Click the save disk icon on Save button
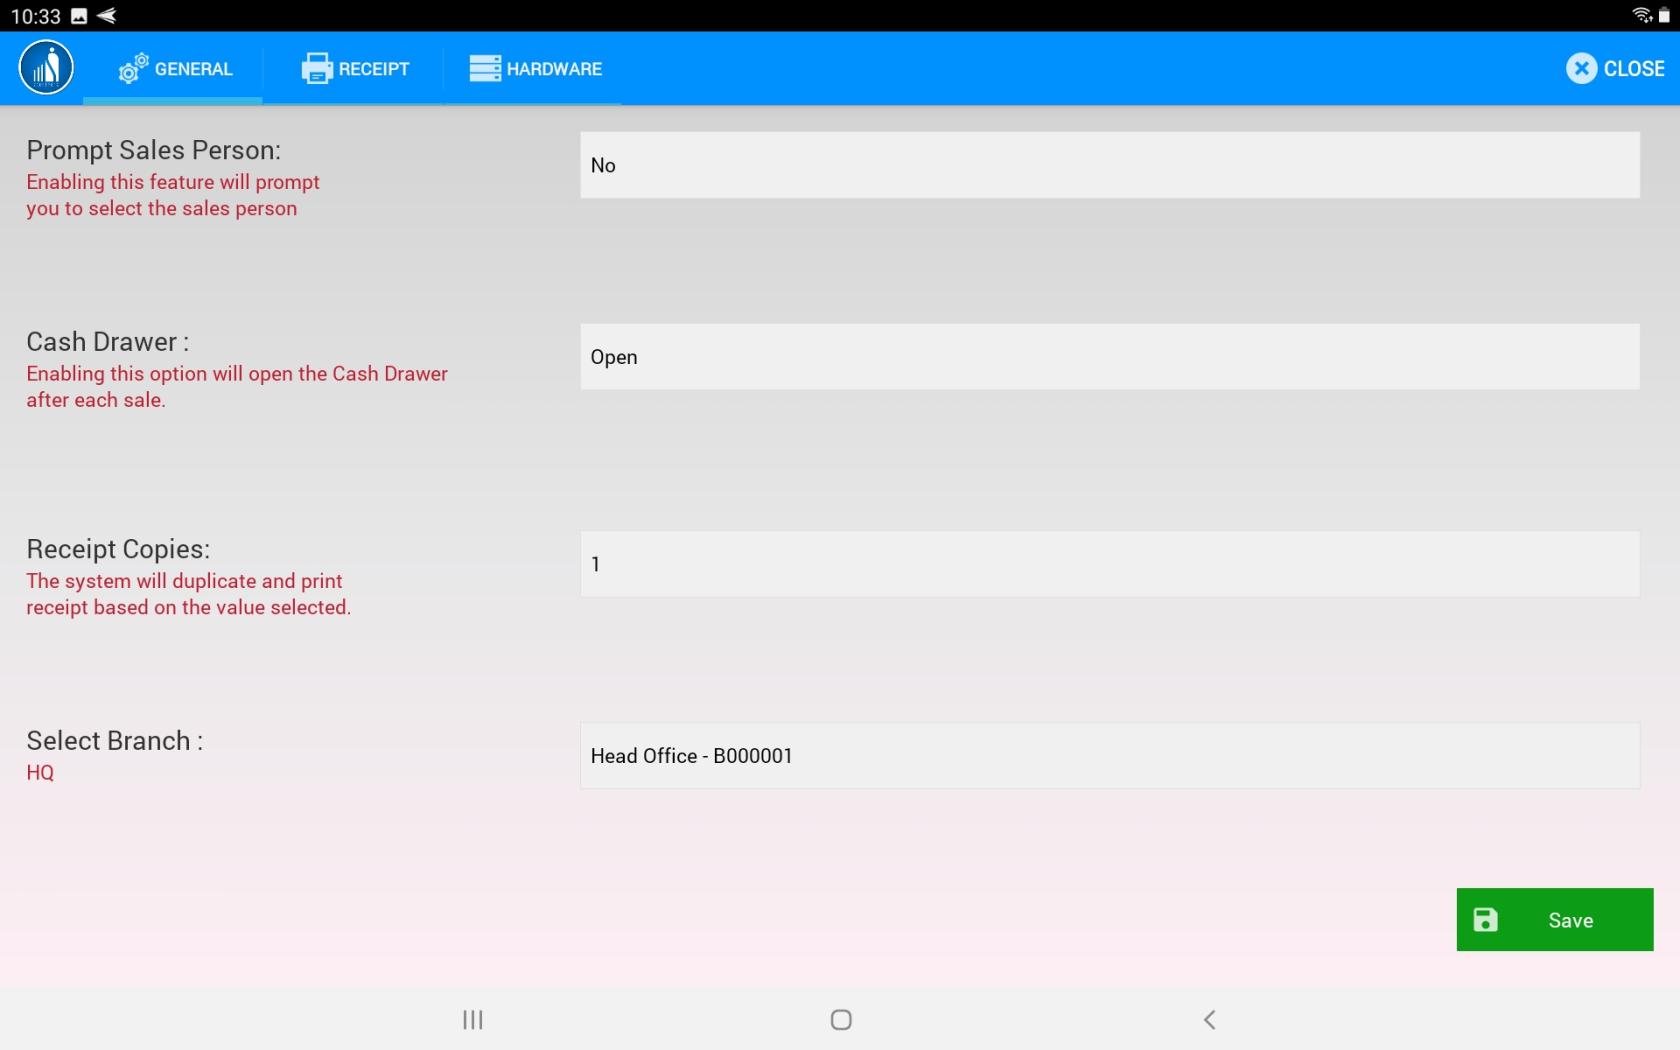This screenshot has height=1050, width=1680. pyautogui.click(x=1487, y=920)
